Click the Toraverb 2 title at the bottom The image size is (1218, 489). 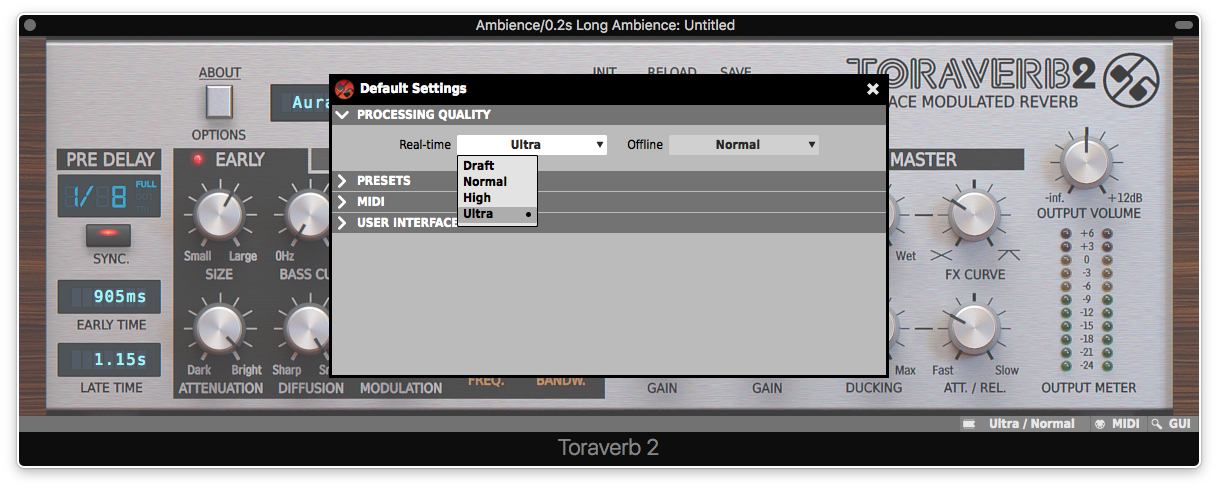point(608,448)
